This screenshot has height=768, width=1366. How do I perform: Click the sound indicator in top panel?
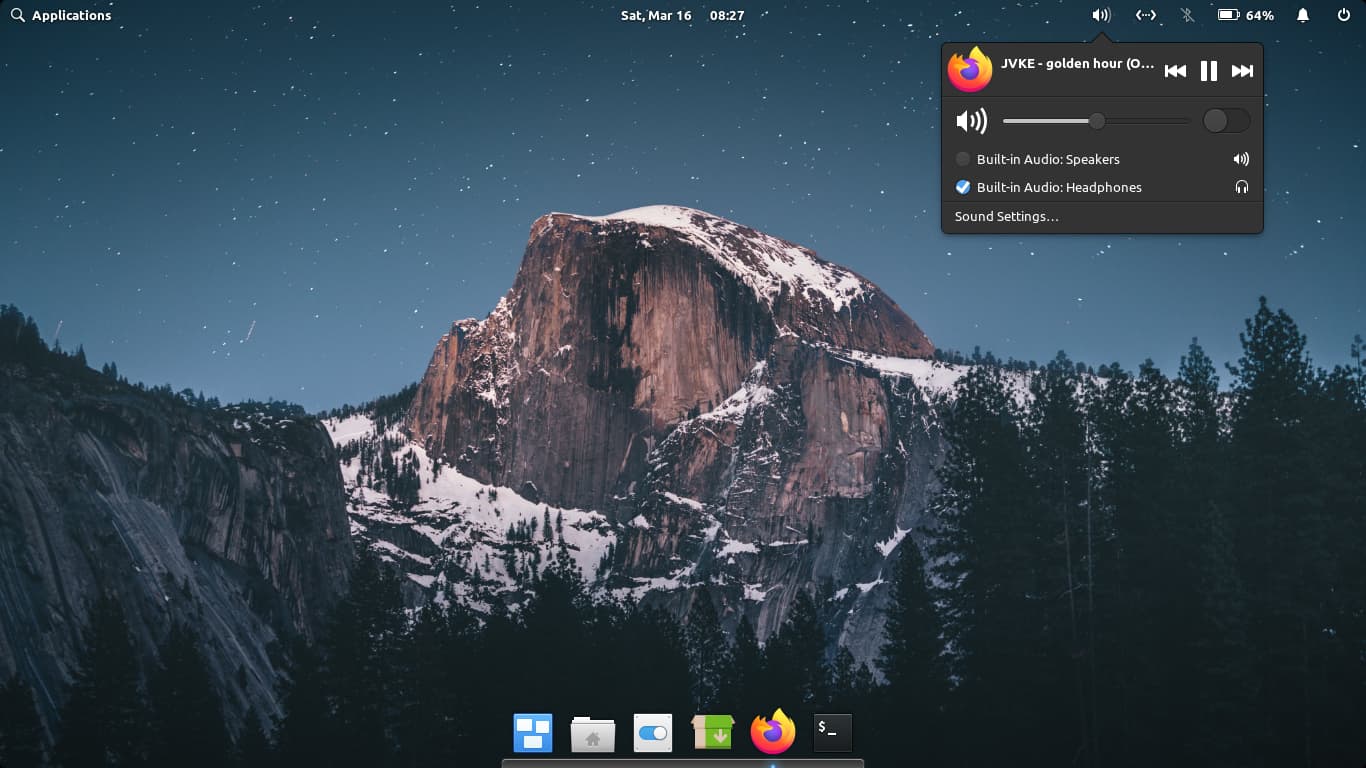click(1101, 15)
